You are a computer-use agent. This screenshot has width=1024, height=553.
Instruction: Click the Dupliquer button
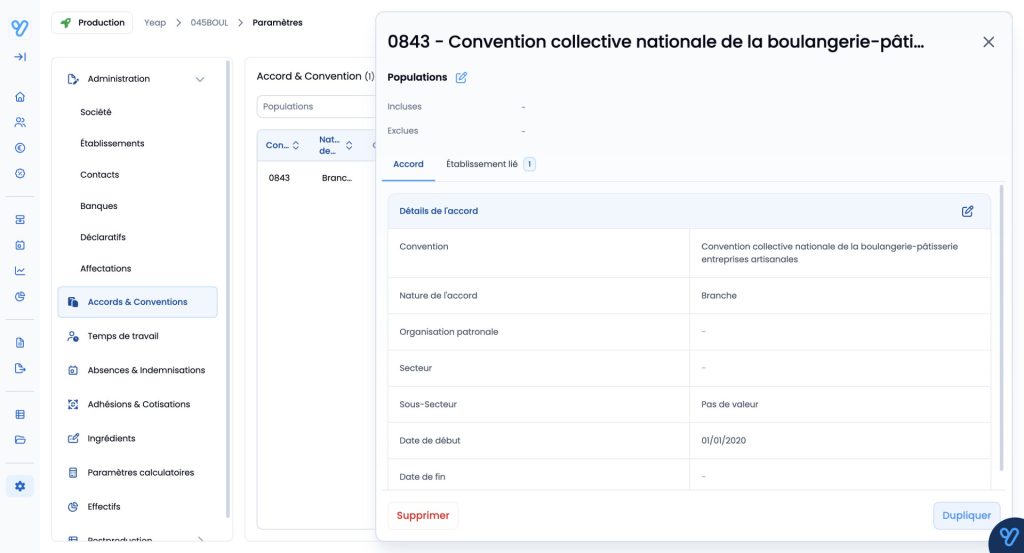[966, 516]
